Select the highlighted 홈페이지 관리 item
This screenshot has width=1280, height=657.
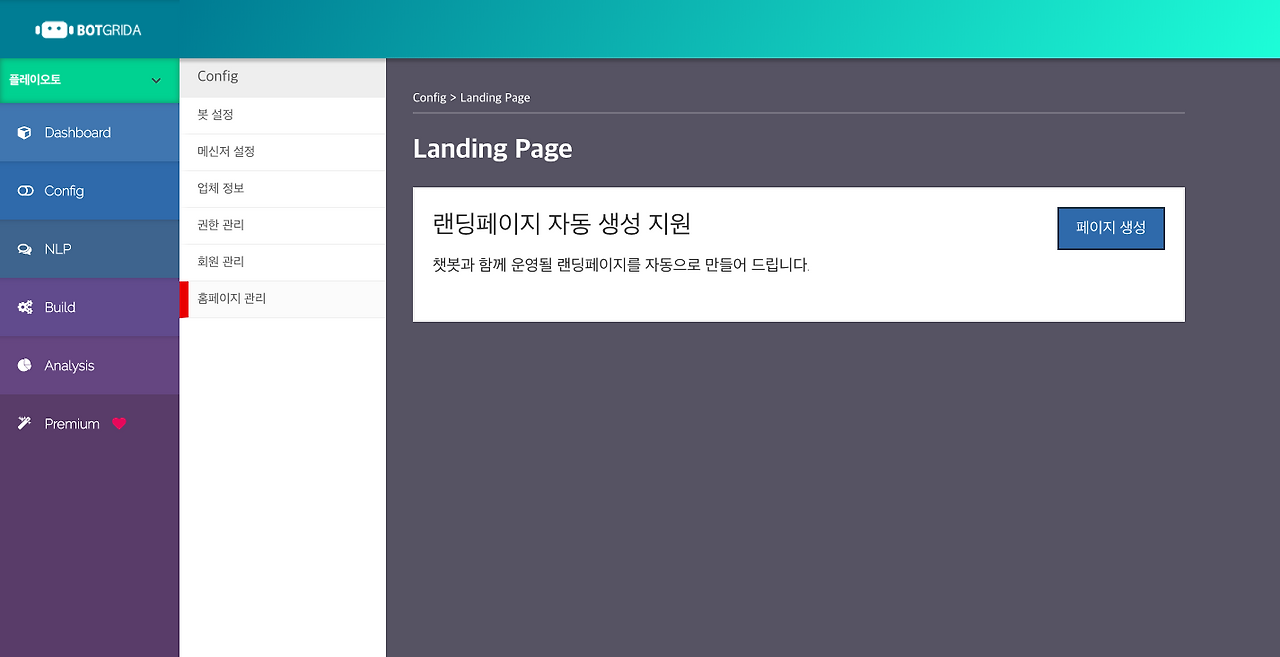coord(230,298)
